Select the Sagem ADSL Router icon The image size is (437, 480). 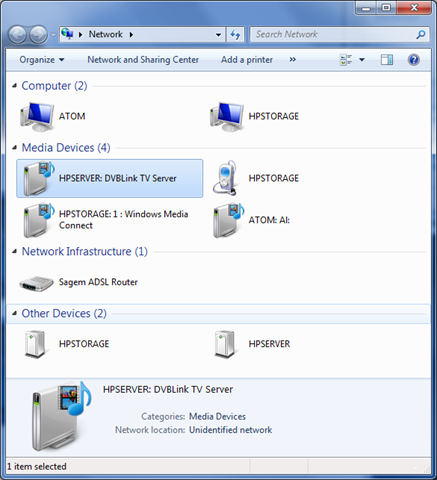tap(36, 283)
